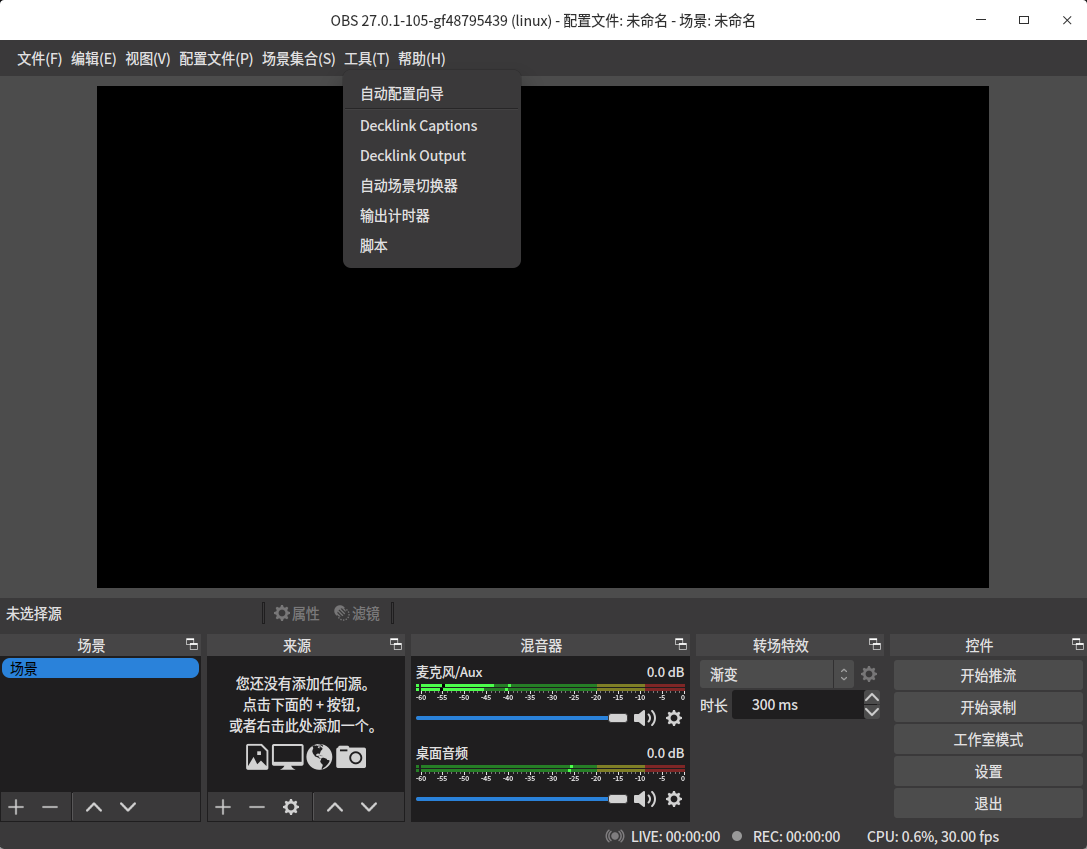Open 自动场景切换器 from tools menu

(x=432, y=186)
